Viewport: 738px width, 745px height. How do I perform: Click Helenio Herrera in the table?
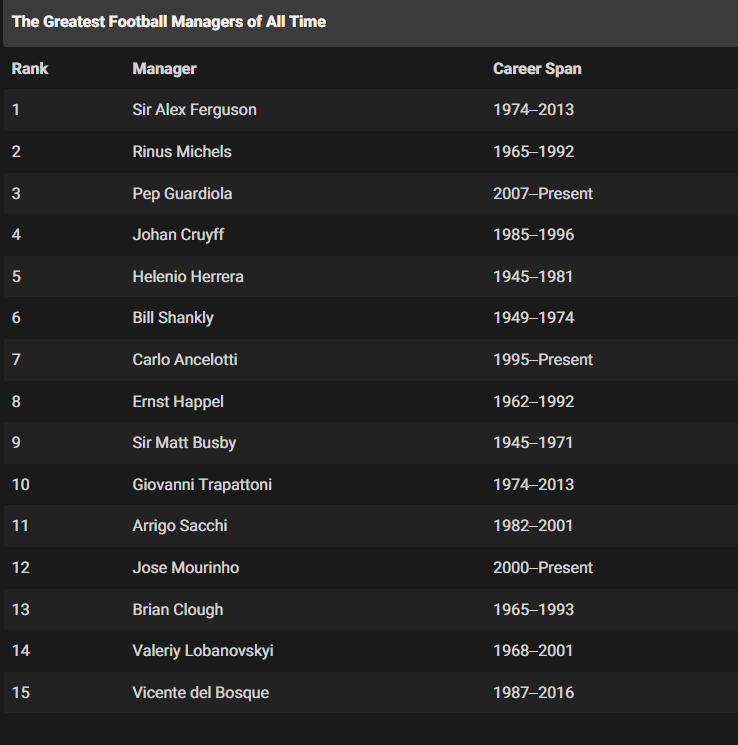pyautogui.click(x=188, y=277)
